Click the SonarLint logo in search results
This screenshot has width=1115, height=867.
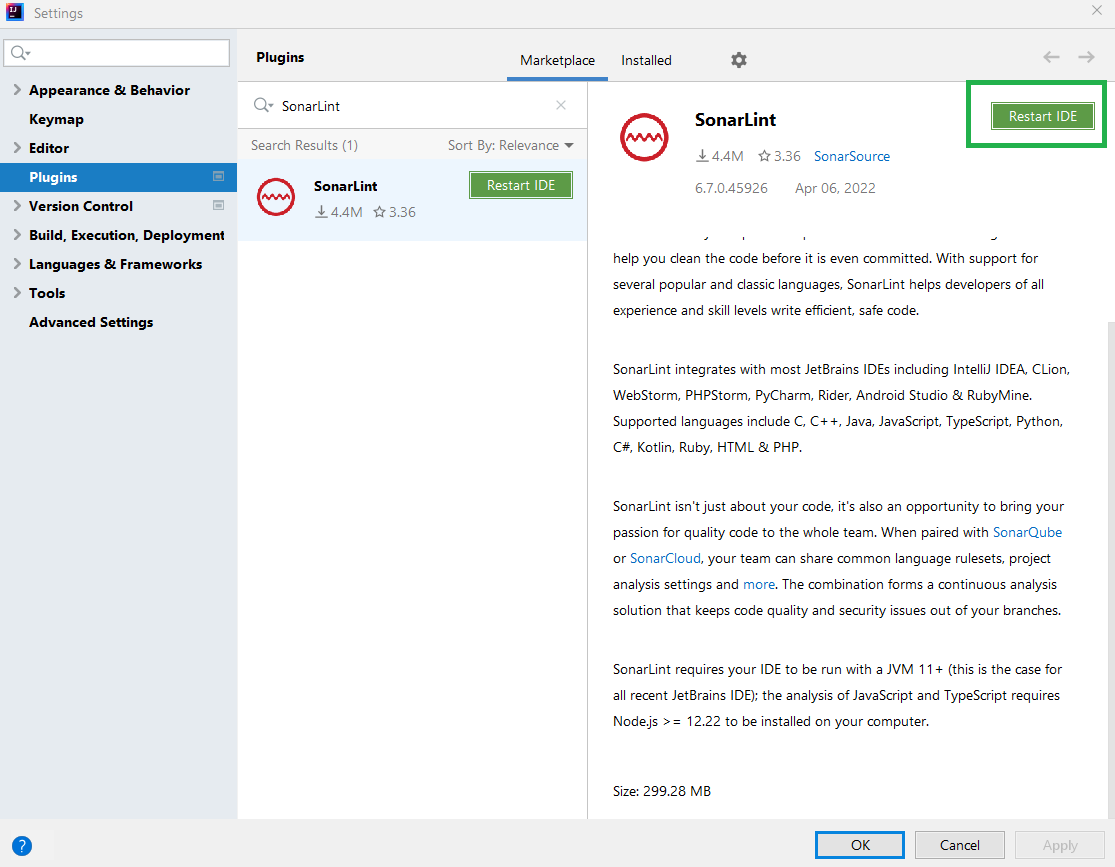(x=276, y=197)
